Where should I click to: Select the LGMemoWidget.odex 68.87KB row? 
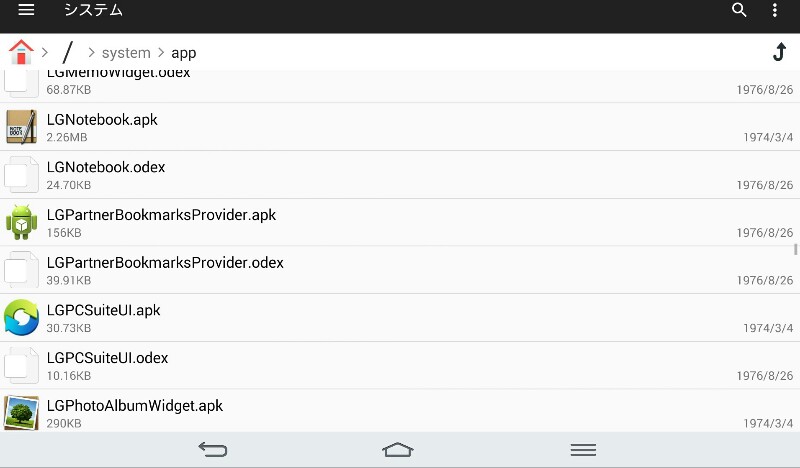tap(400, 86)
